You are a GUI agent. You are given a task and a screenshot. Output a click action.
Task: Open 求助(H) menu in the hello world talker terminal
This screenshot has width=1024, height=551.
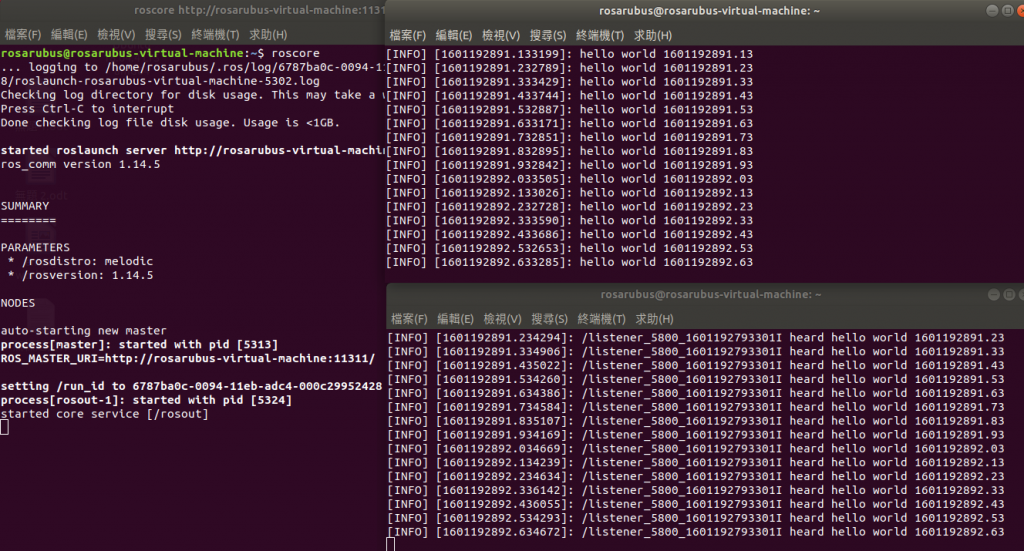652,35
